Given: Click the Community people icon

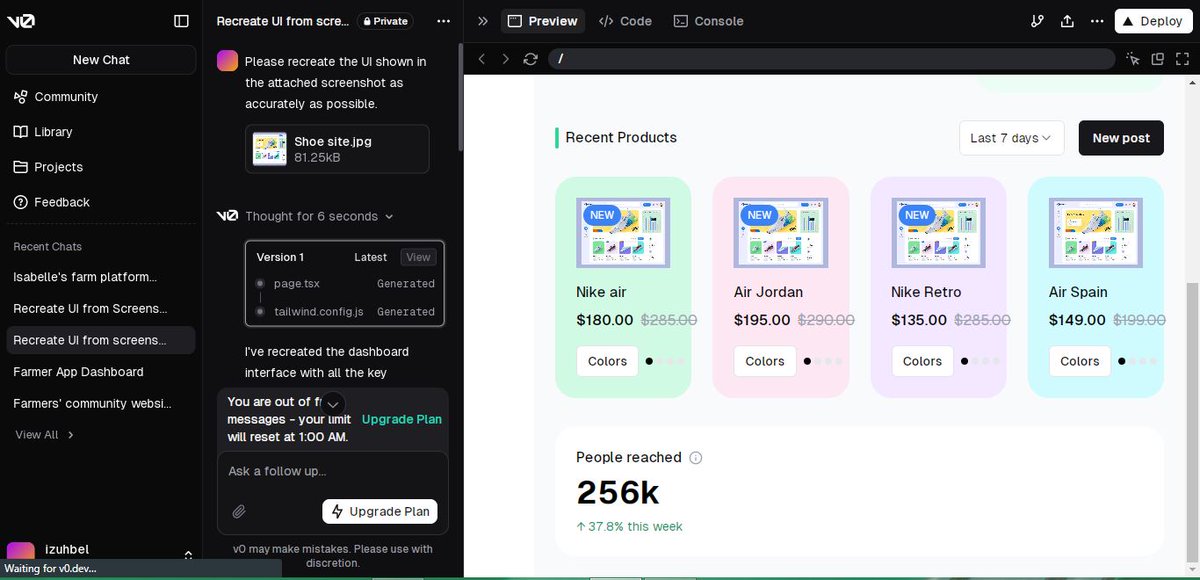Looking at the screenshot, I should 21,97.
